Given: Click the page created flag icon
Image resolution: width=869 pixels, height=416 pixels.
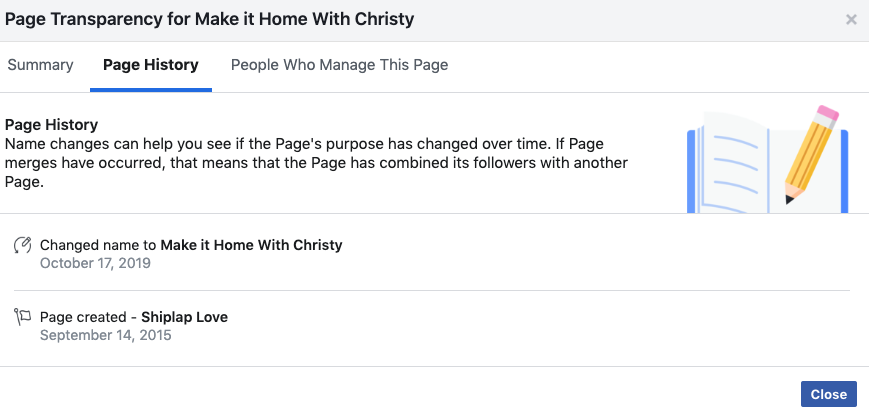Looking at the screenshot, I should coord(22,317).
